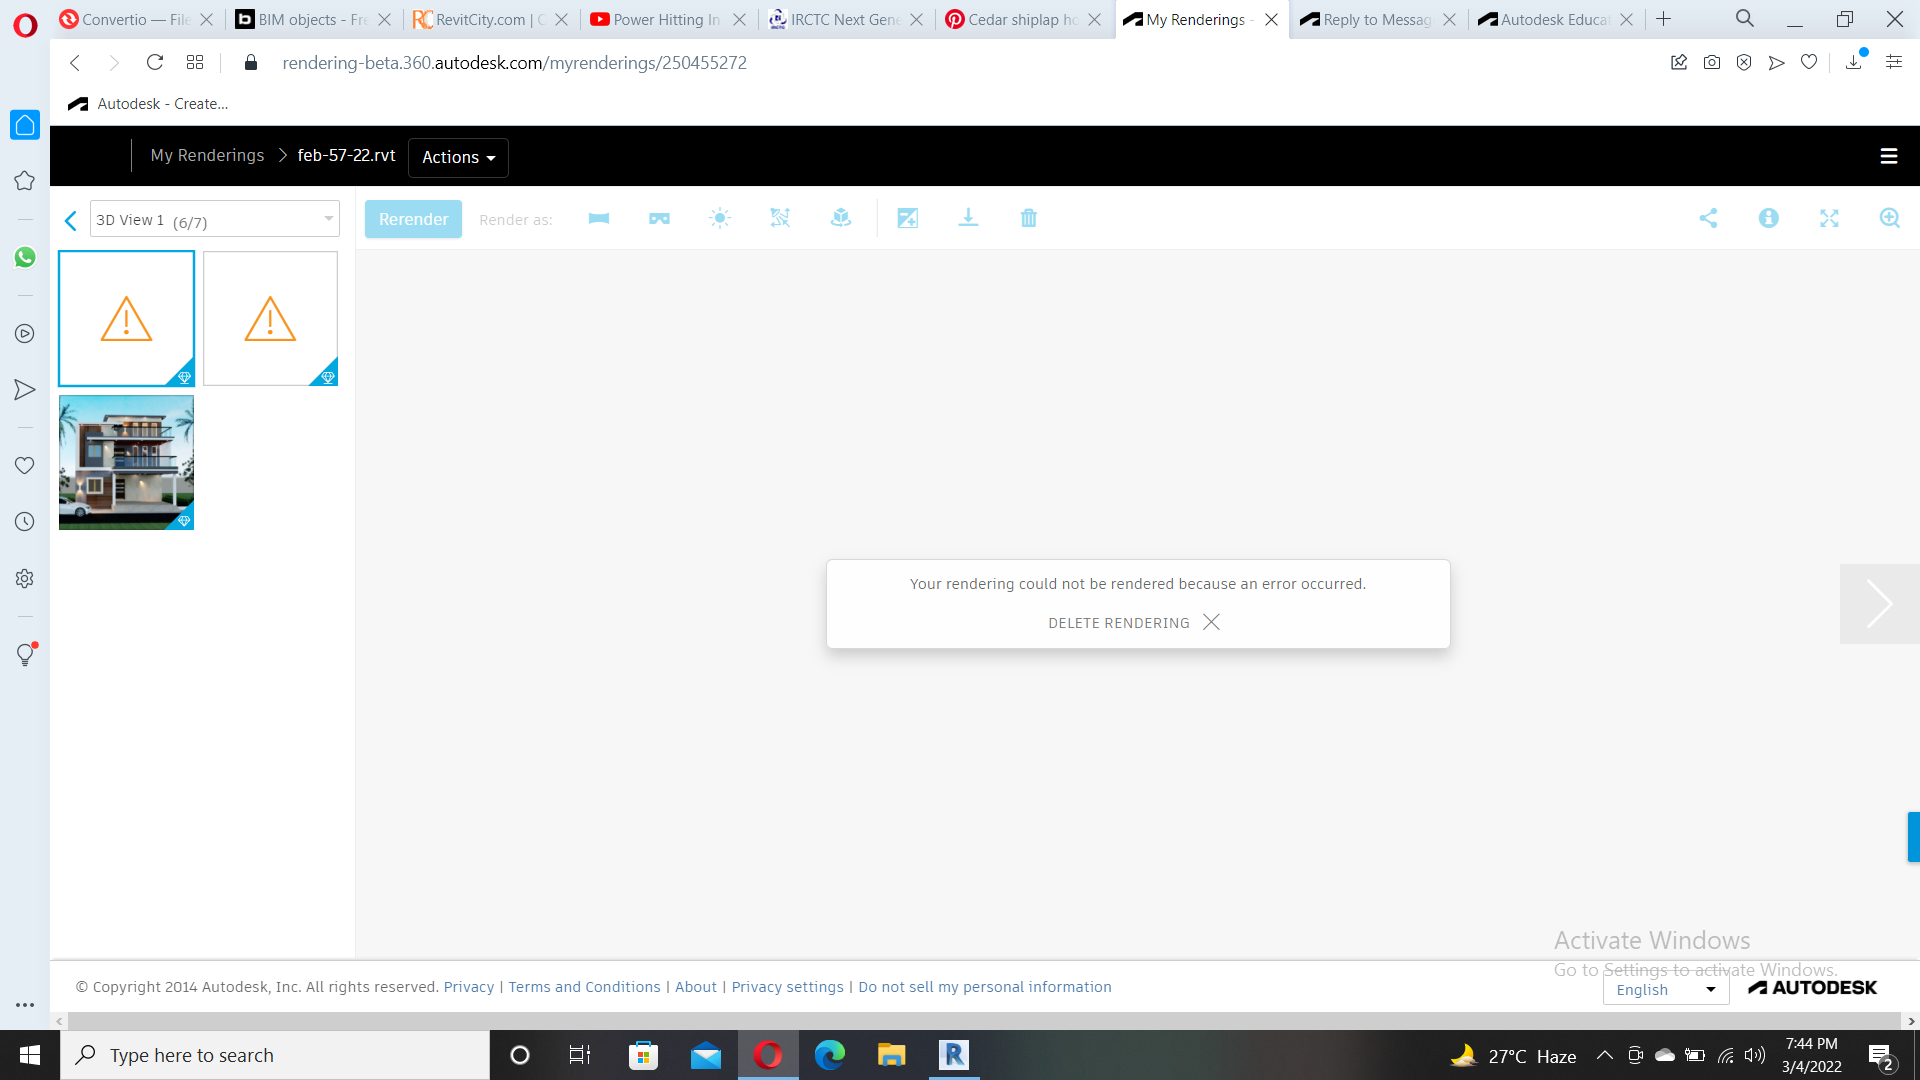Expand the Actions menu
1920x1080 pixels.
pyautogui.click(x=457, y=157)
